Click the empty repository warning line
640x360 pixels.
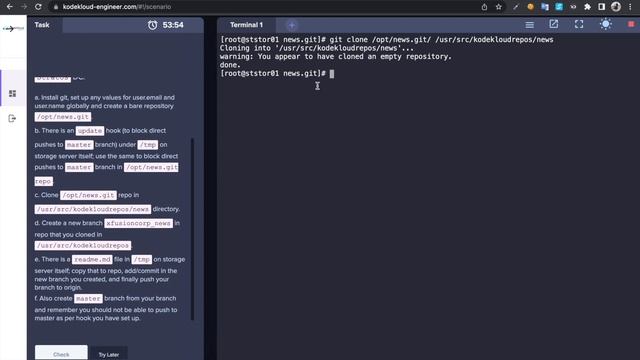coord(336,57)
